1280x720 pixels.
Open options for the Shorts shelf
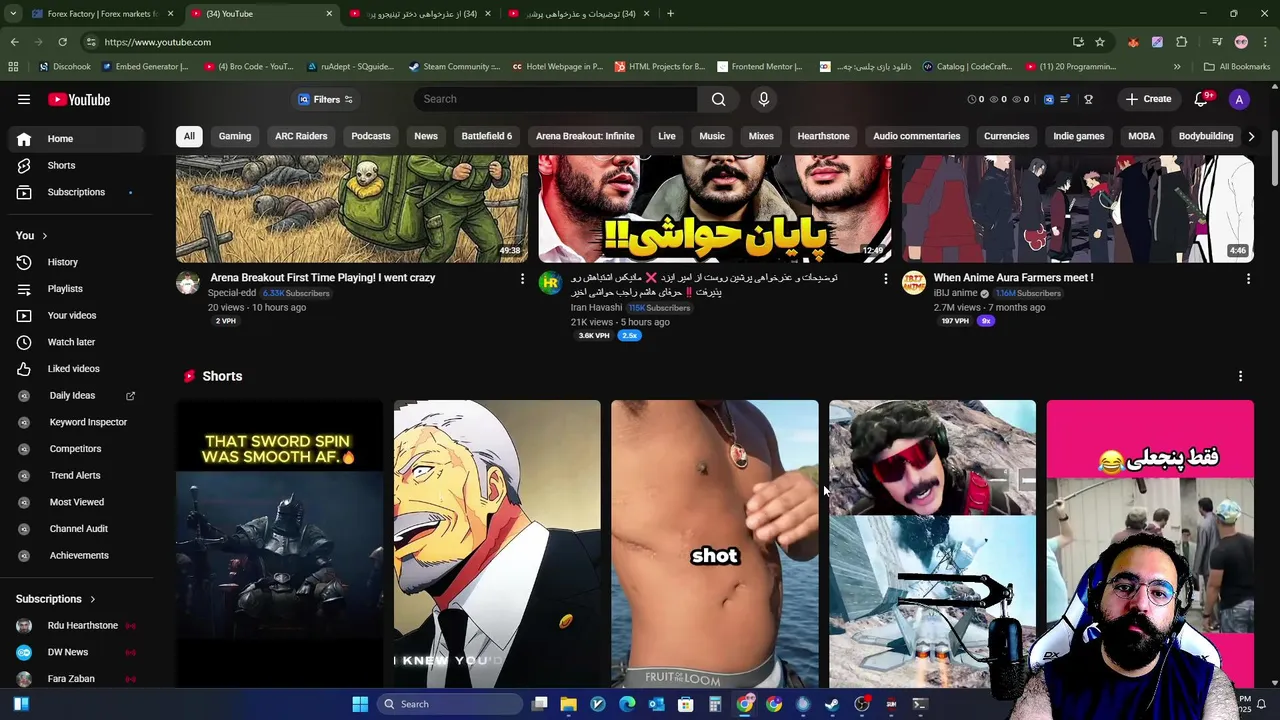coord(1240,376)
